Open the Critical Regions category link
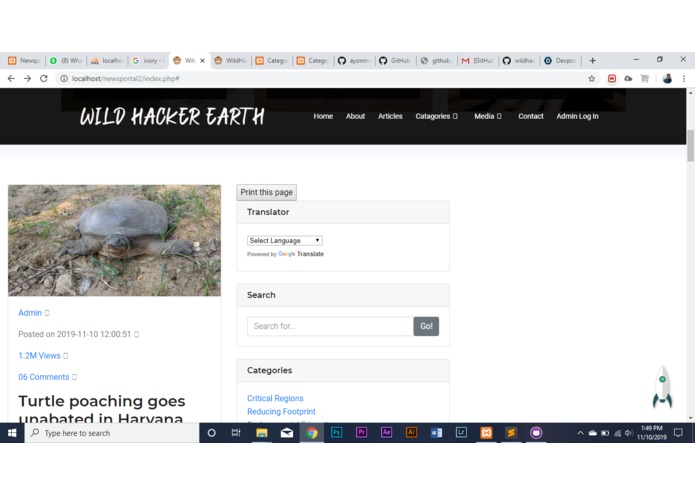Viewport: 695px width, 494px height. click(x=275, y=398)
